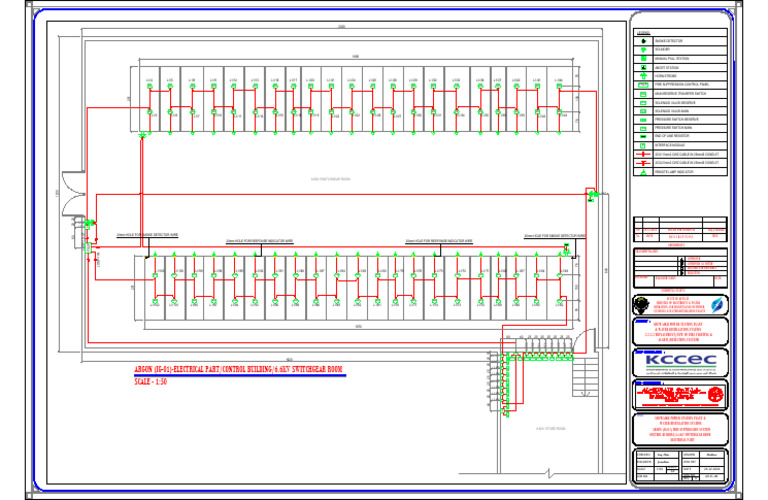Click the '6.6kV SWITCHGEAR ROOM' room label

point(331,179)
